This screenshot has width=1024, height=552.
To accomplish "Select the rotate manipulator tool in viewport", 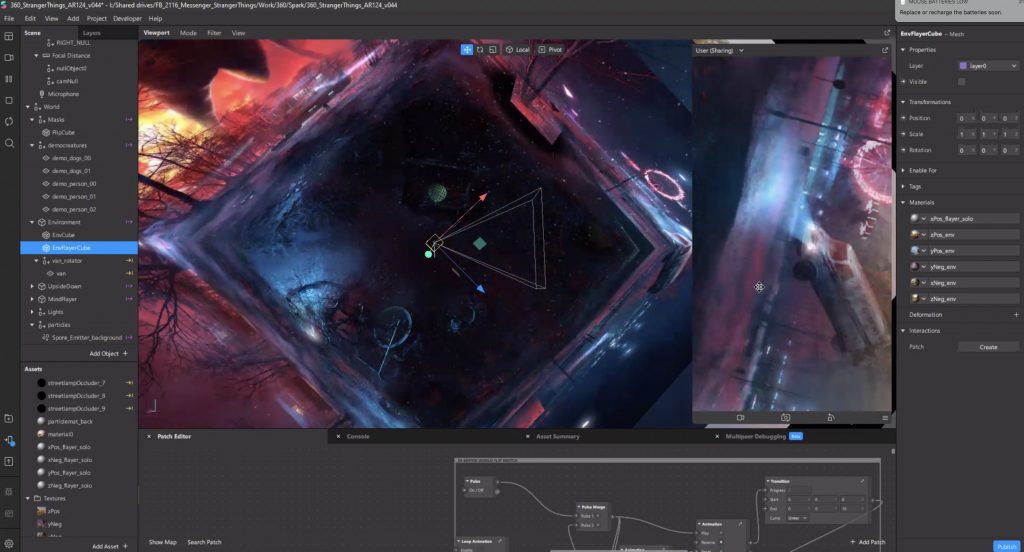I will click(480, 50).
